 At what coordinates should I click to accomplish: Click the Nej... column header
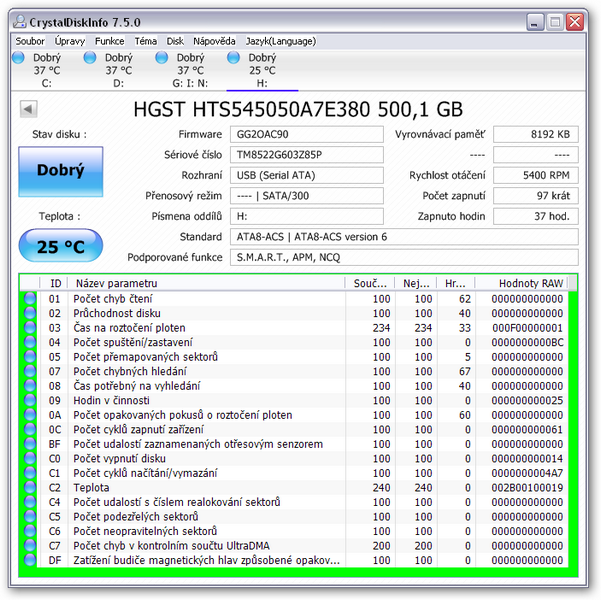pos(416,283)
